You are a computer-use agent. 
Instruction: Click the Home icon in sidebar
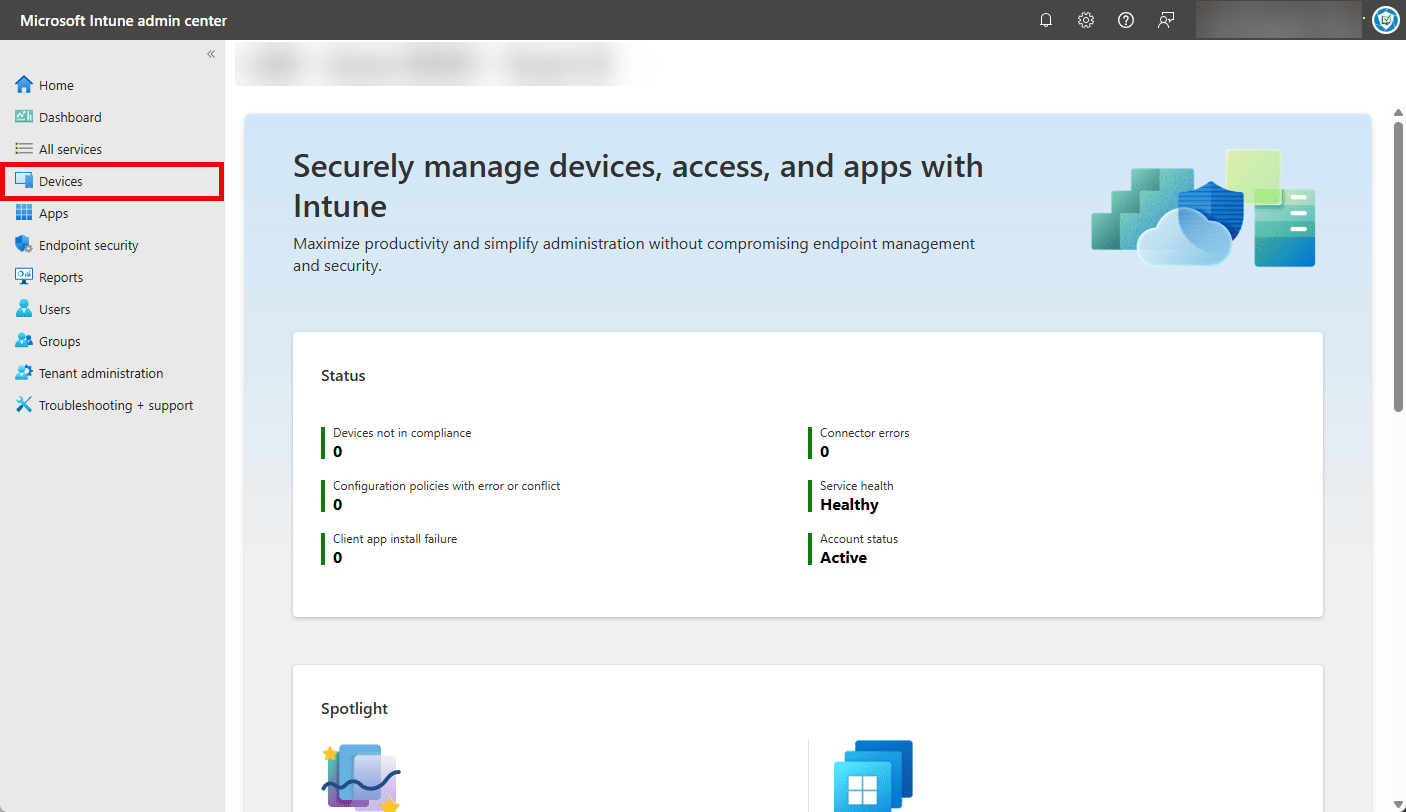24,85
